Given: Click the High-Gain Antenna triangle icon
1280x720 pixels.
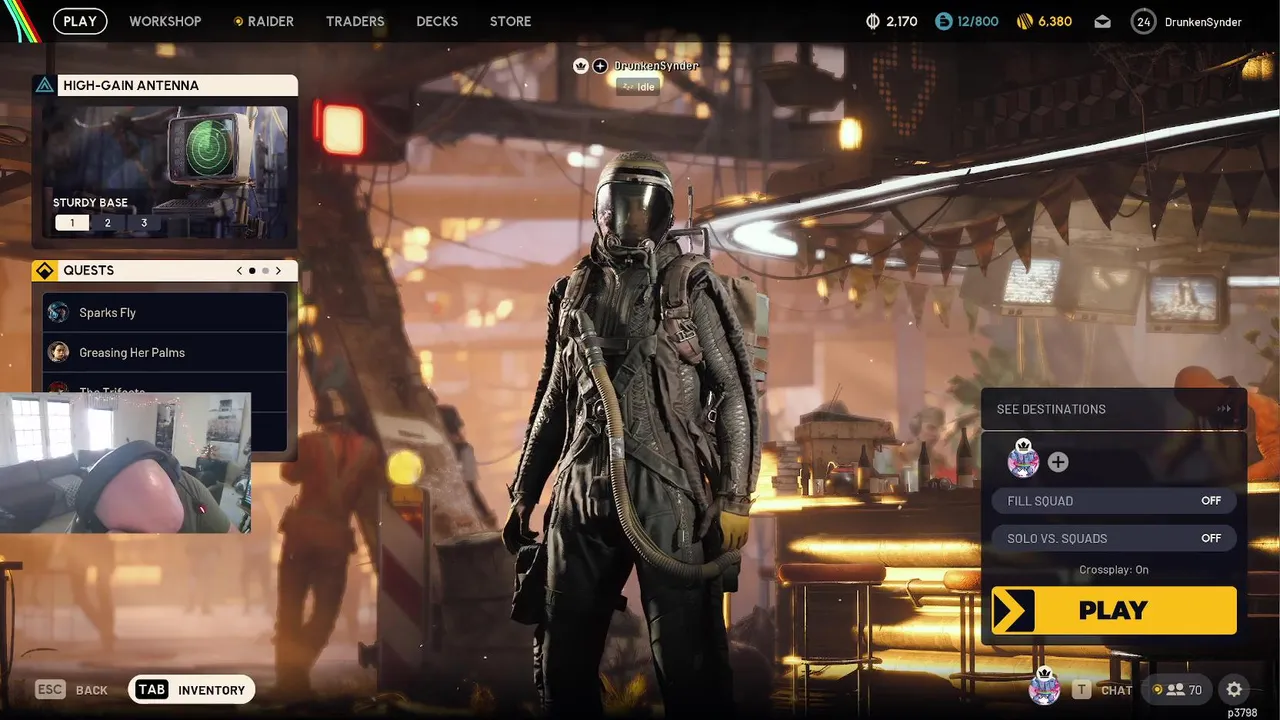Looking at the screenshot, I should tap(44, 85).
